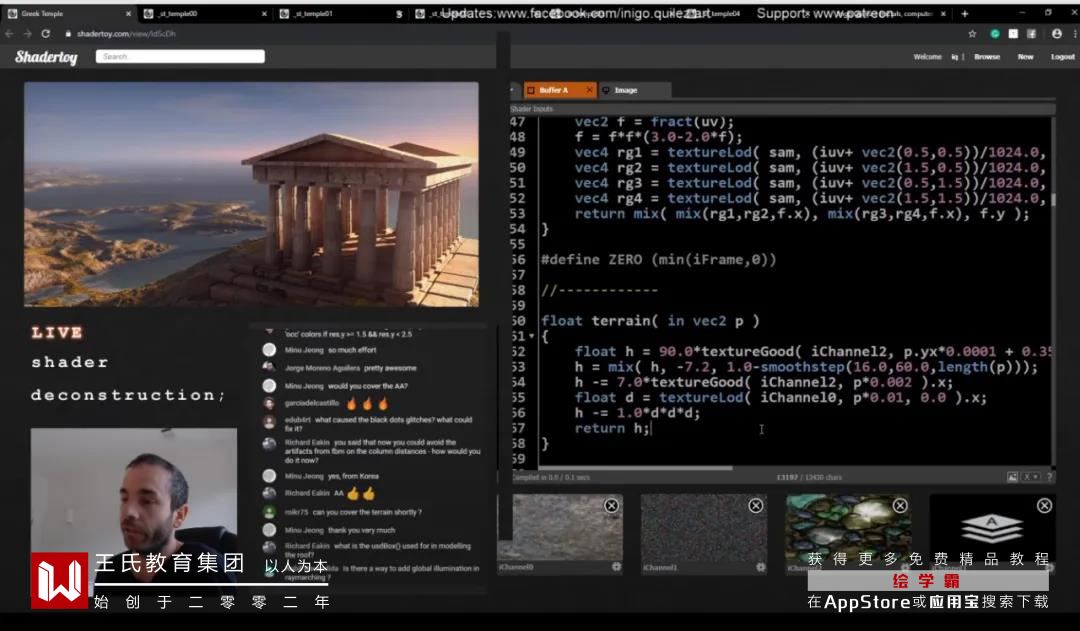Switch to the _st_temple00 browser tab
Screen dimensions: 1080x631
click(205, 14)
